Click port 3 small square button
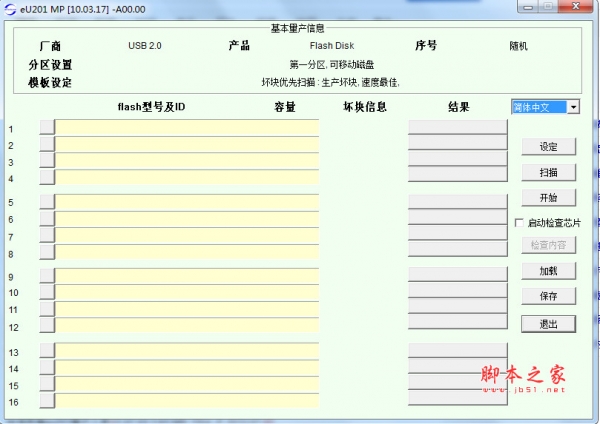 [x=47, y=160]
